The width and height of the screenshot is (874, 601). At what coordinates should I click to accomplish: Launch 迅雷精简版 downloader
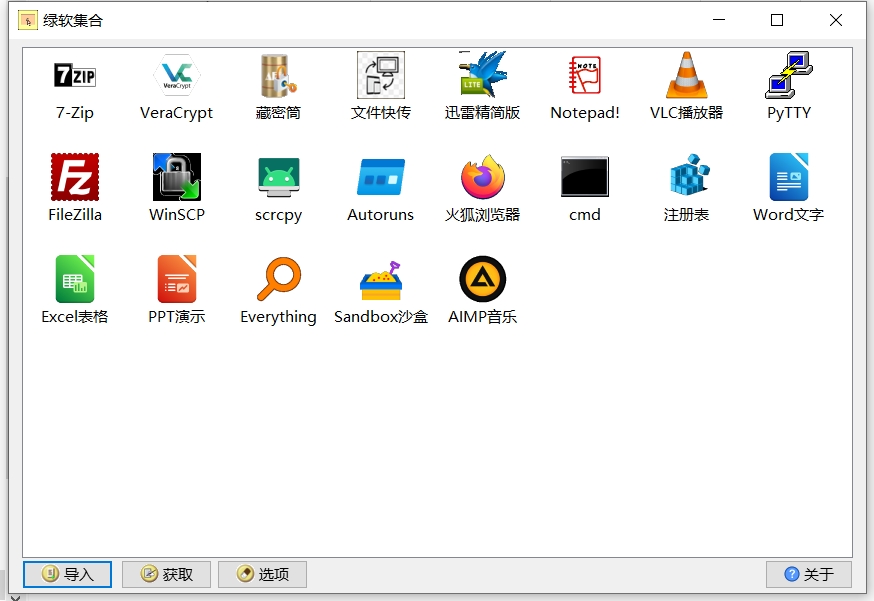pyautogui.click(x=483, y=75)
